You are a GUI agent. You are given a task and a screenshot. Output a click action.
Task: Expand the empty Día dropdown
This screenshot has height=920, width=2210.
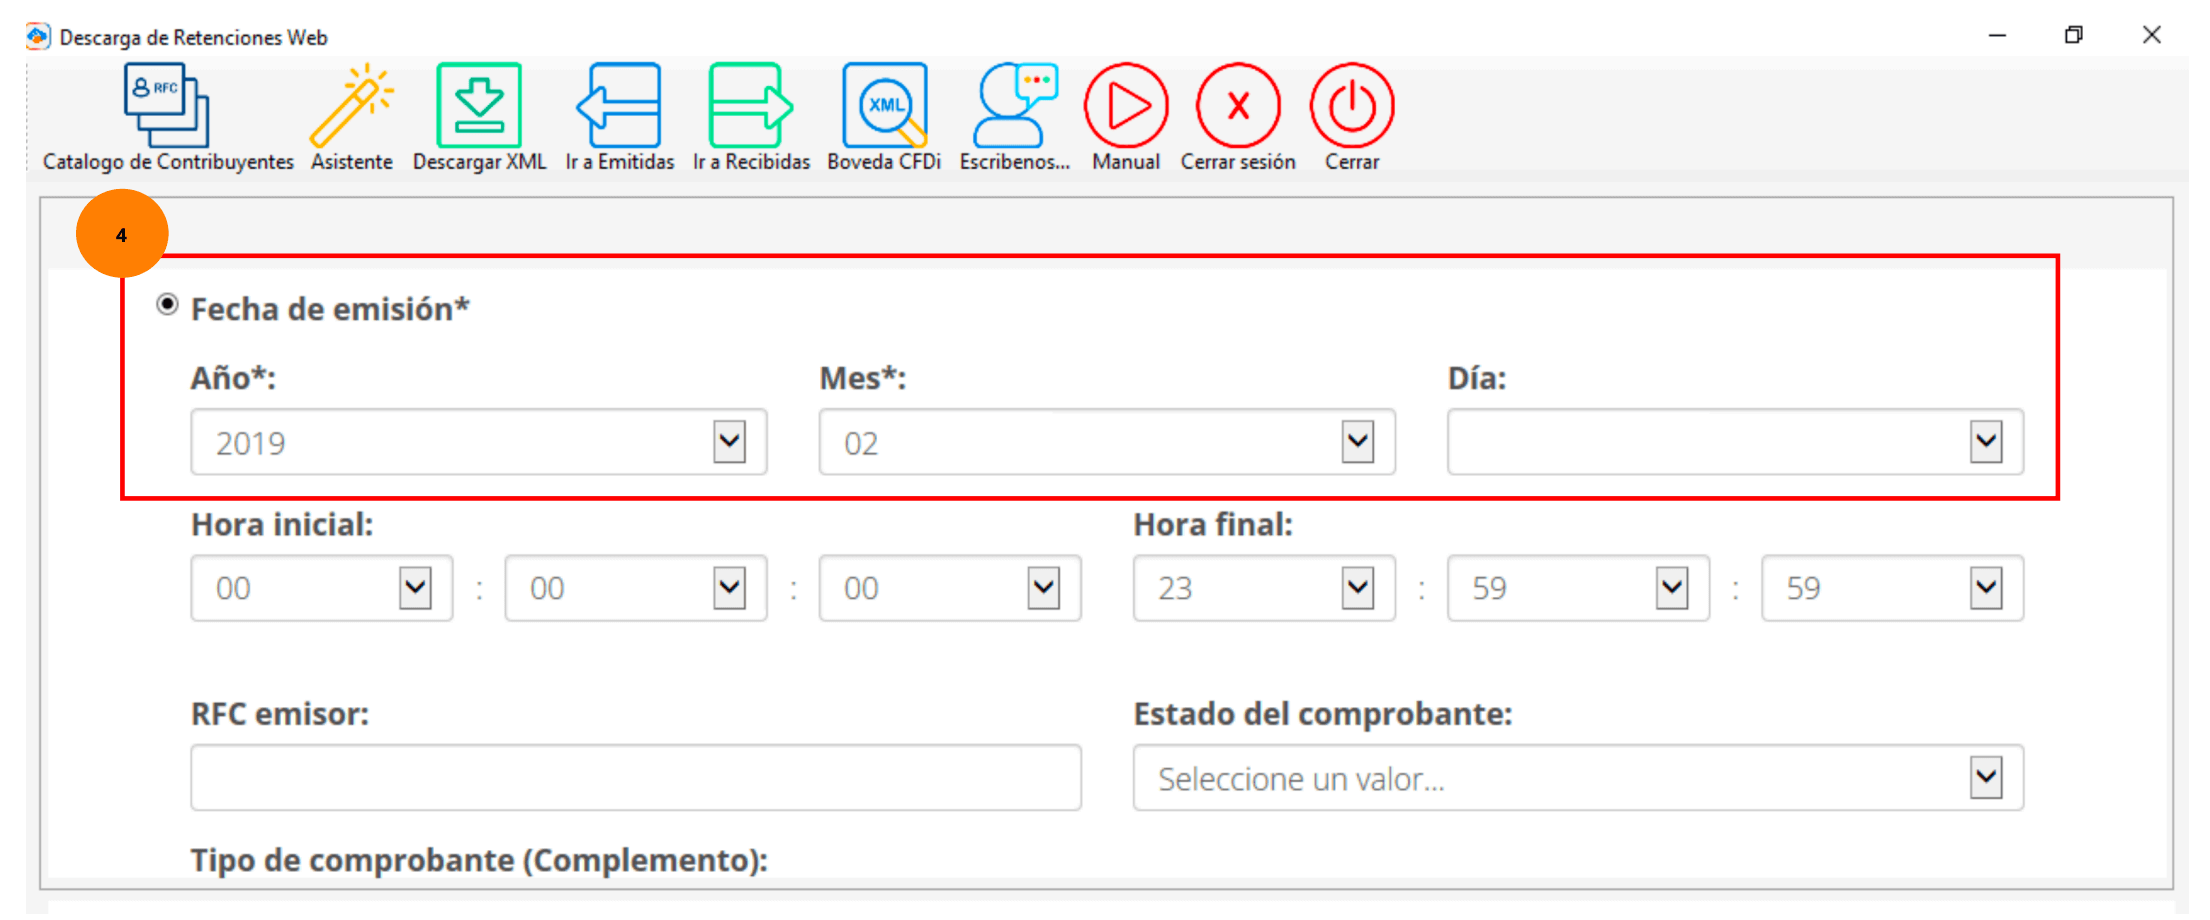tap(1985, 442)
